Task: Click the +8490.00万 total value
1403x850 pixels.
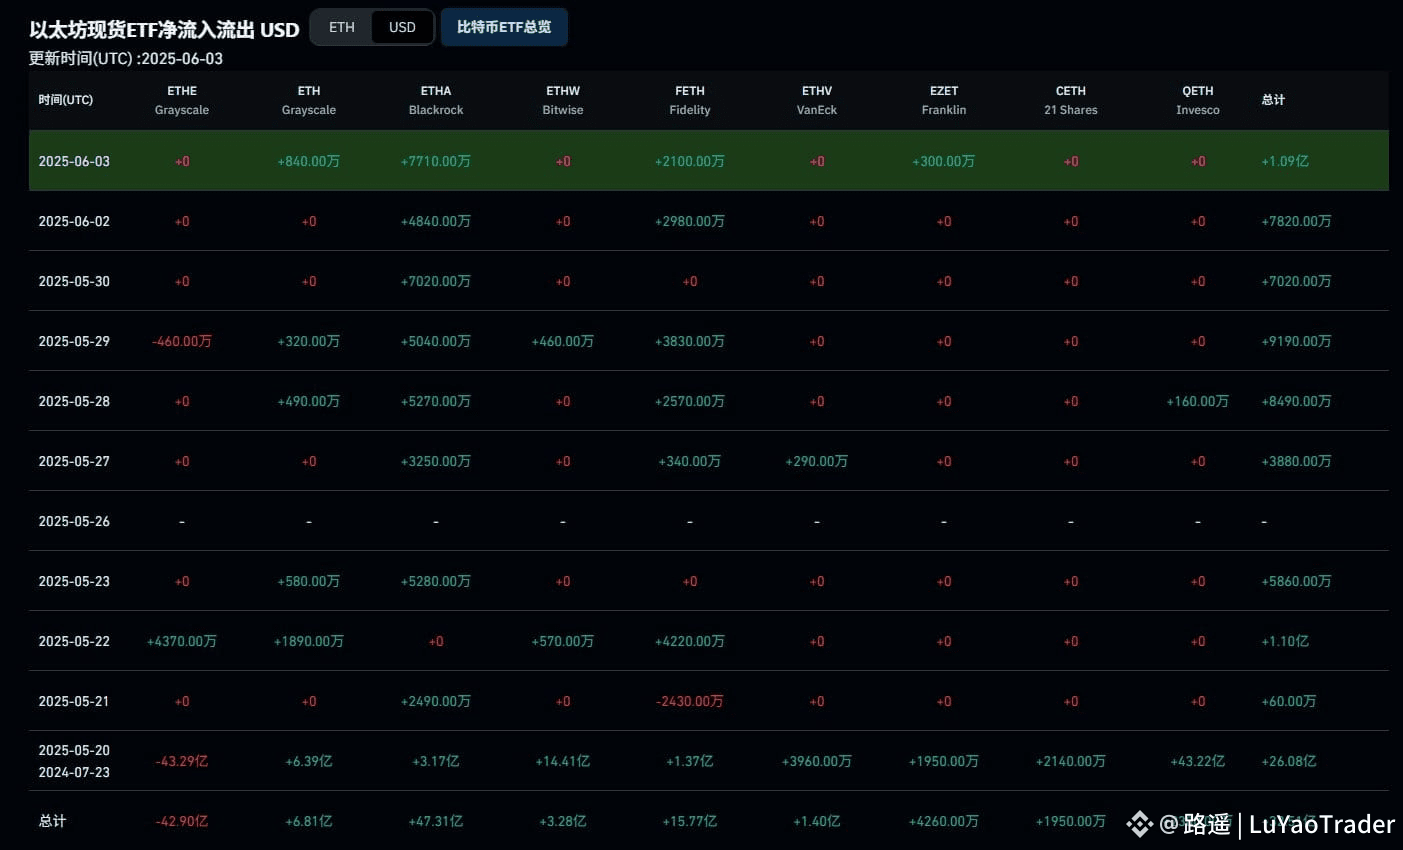Action: click(x=1296, y=401)
